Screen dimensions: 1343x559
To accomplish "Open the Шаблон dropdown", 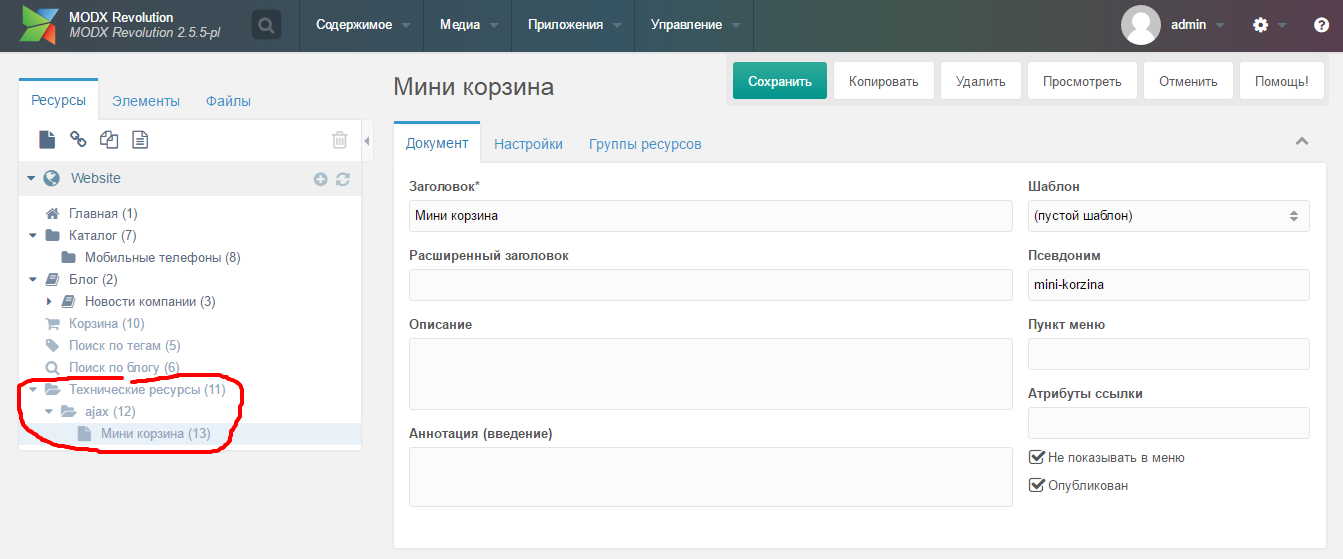I will 1168,215.
